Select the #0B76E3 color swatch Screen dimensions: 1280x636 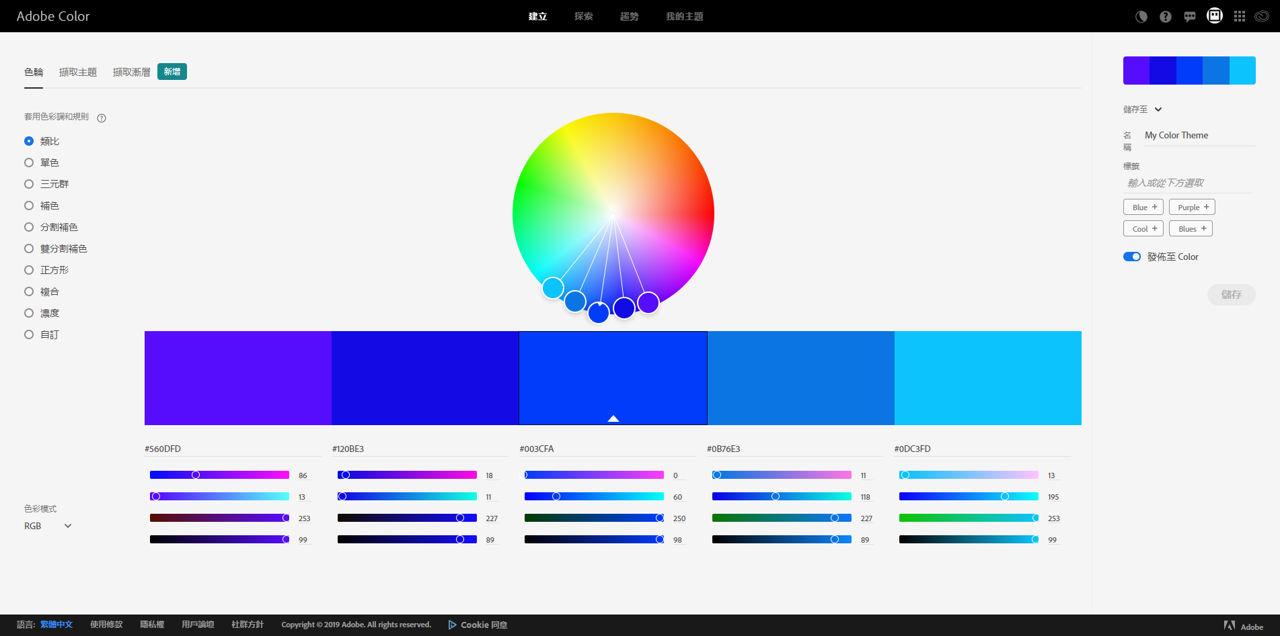pos(801,378)
